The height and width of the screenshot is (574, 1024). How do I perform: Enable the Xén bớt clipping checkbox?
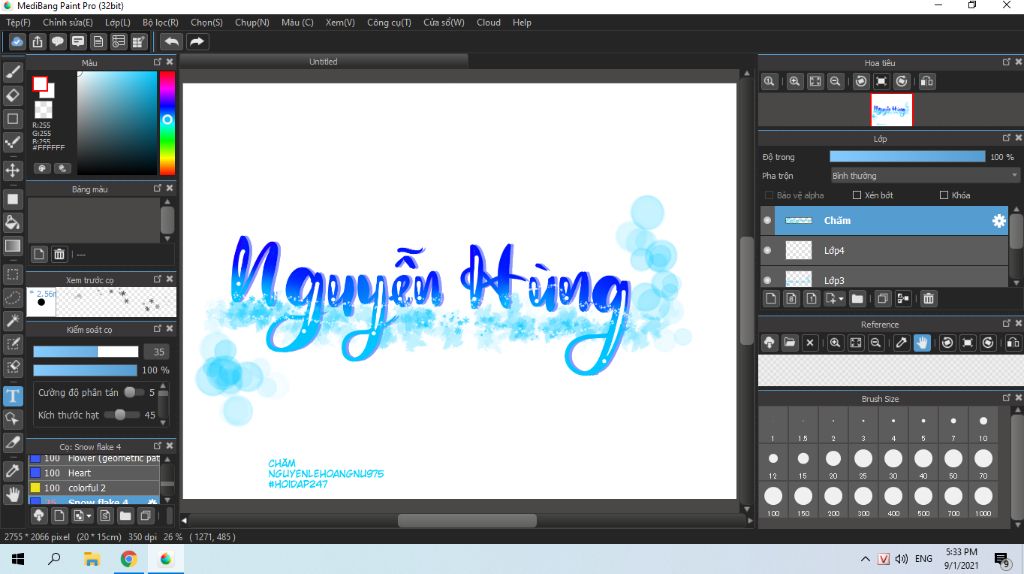pyautogui.click(x=857, y=195)
